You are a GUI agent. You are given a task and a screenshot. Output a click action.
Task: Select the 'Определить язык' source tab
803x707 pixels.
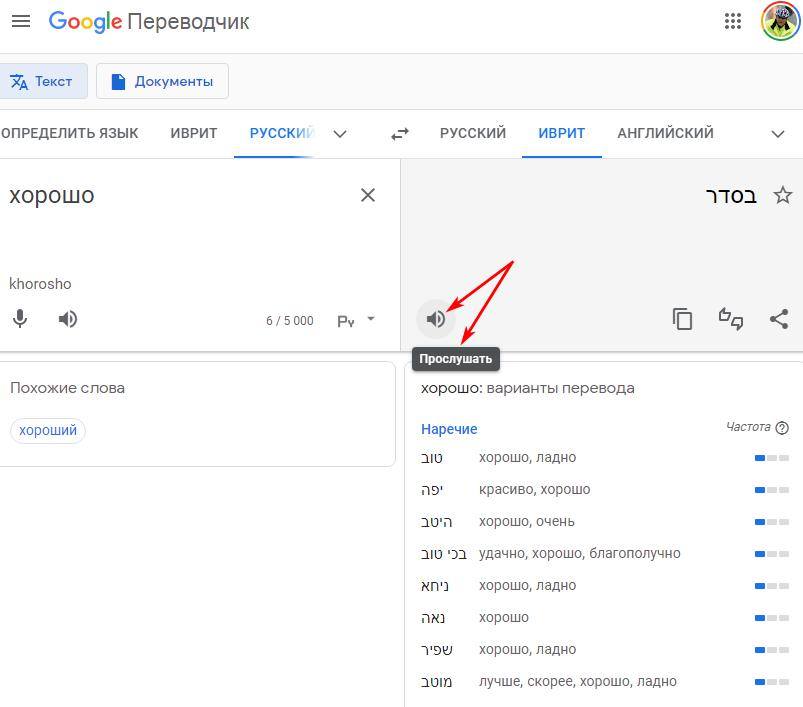70,133
